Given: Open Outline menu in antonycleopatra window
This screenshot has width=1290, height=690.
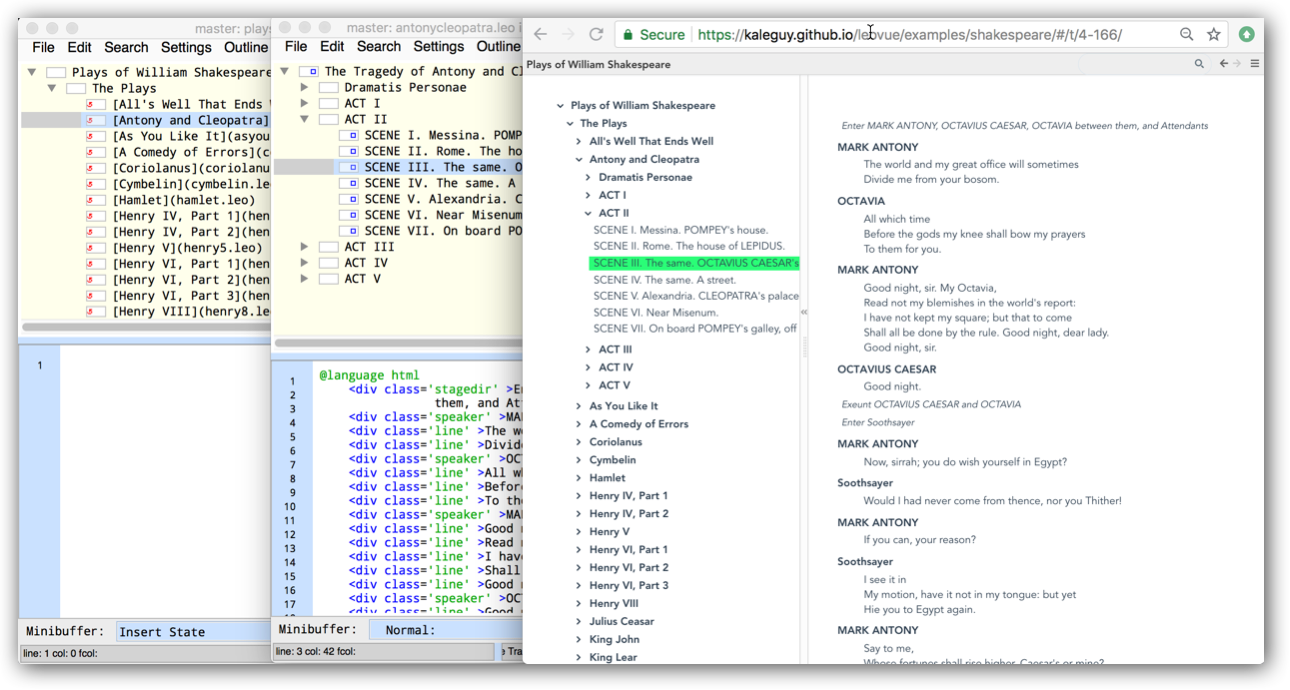Looking at the screenshot, I should click(498, 46).
